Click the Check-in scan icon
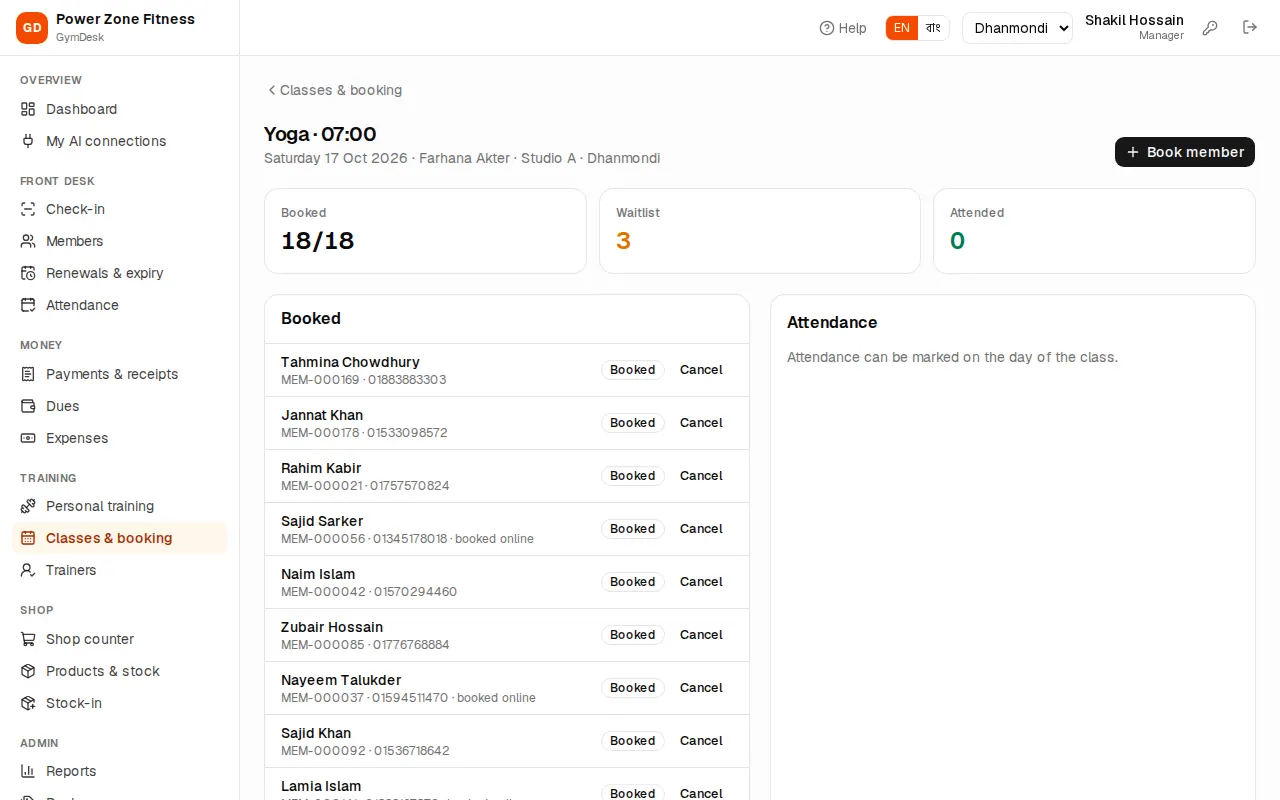The width and height of the screenshot is (1280, 800). pyautogui.click(x=28, y=209)
